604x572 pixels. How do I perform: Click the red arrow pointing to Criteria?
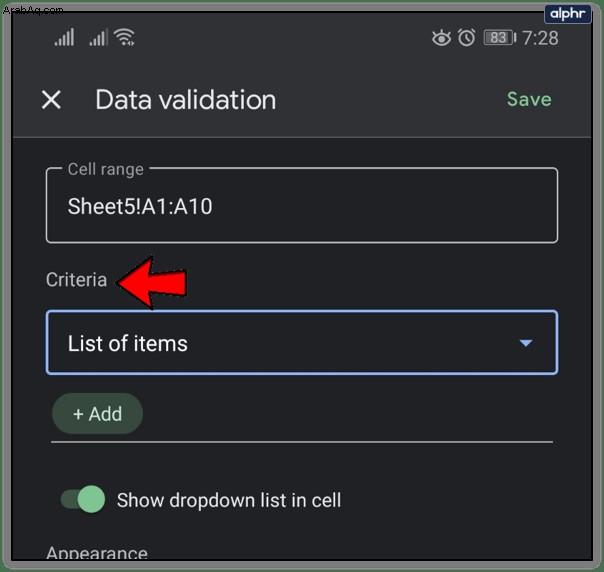pos(152,283)
